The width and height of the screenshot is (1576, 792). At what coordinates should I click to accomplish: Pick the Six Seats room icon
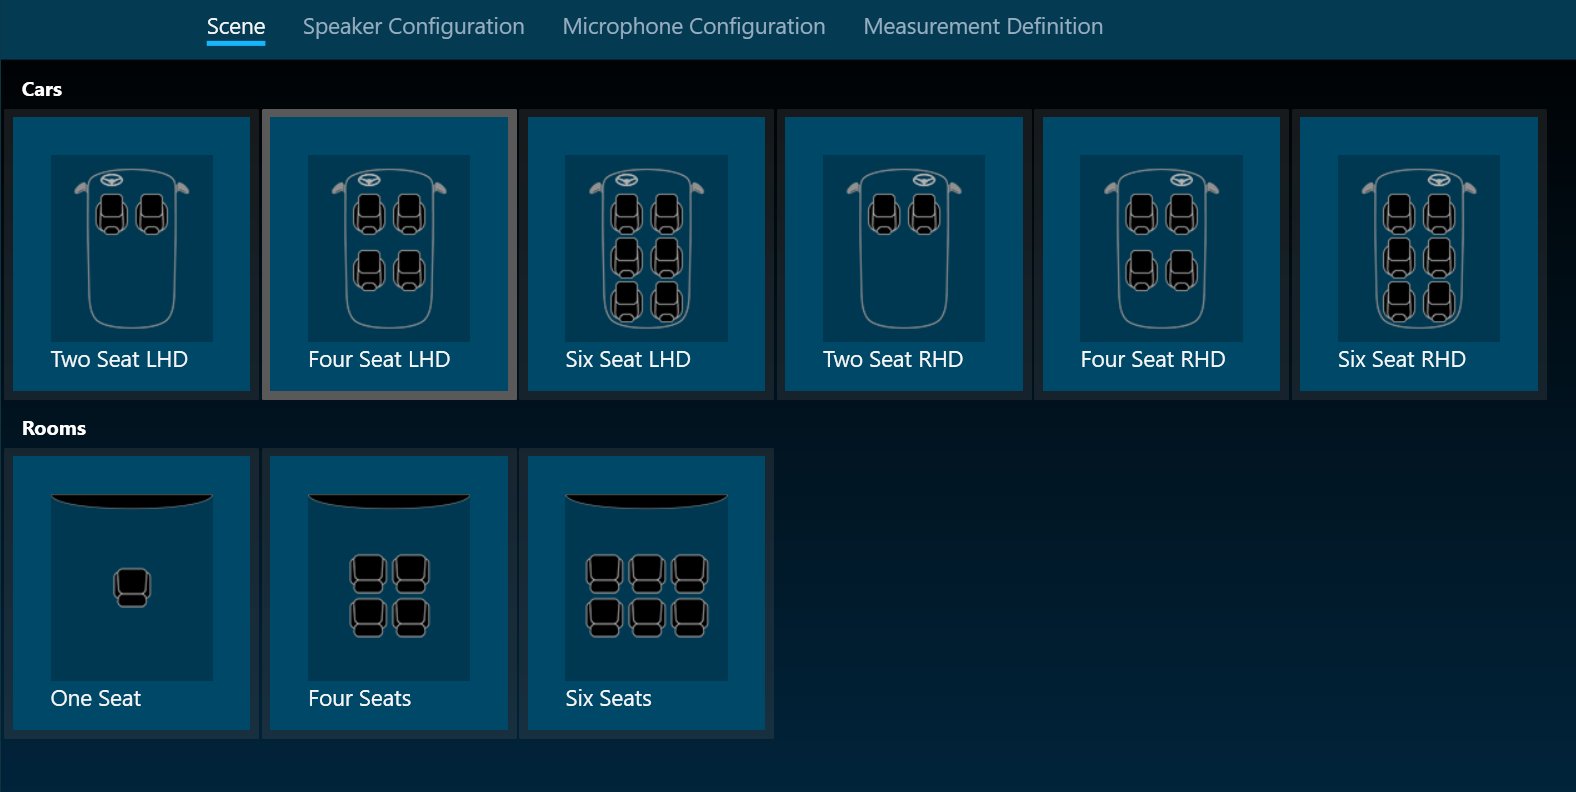click(x=646, y=587)
